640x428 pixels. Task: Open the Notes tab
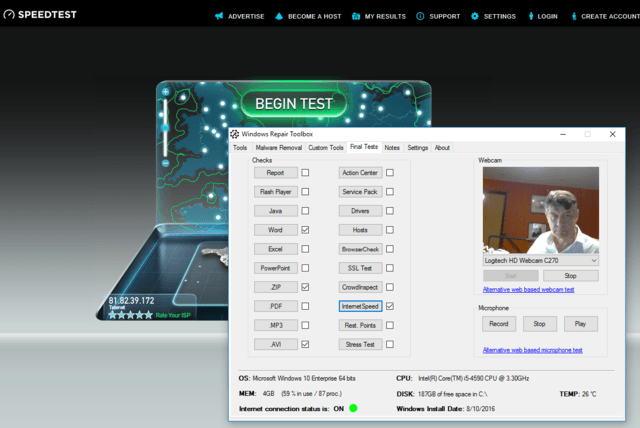tap(392, 148)
